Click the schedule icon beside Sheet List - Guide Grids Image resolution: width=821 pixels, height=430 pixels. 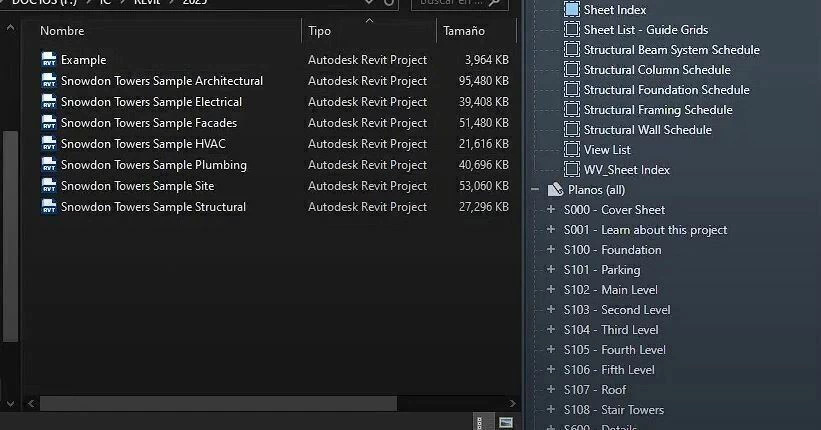572,29
